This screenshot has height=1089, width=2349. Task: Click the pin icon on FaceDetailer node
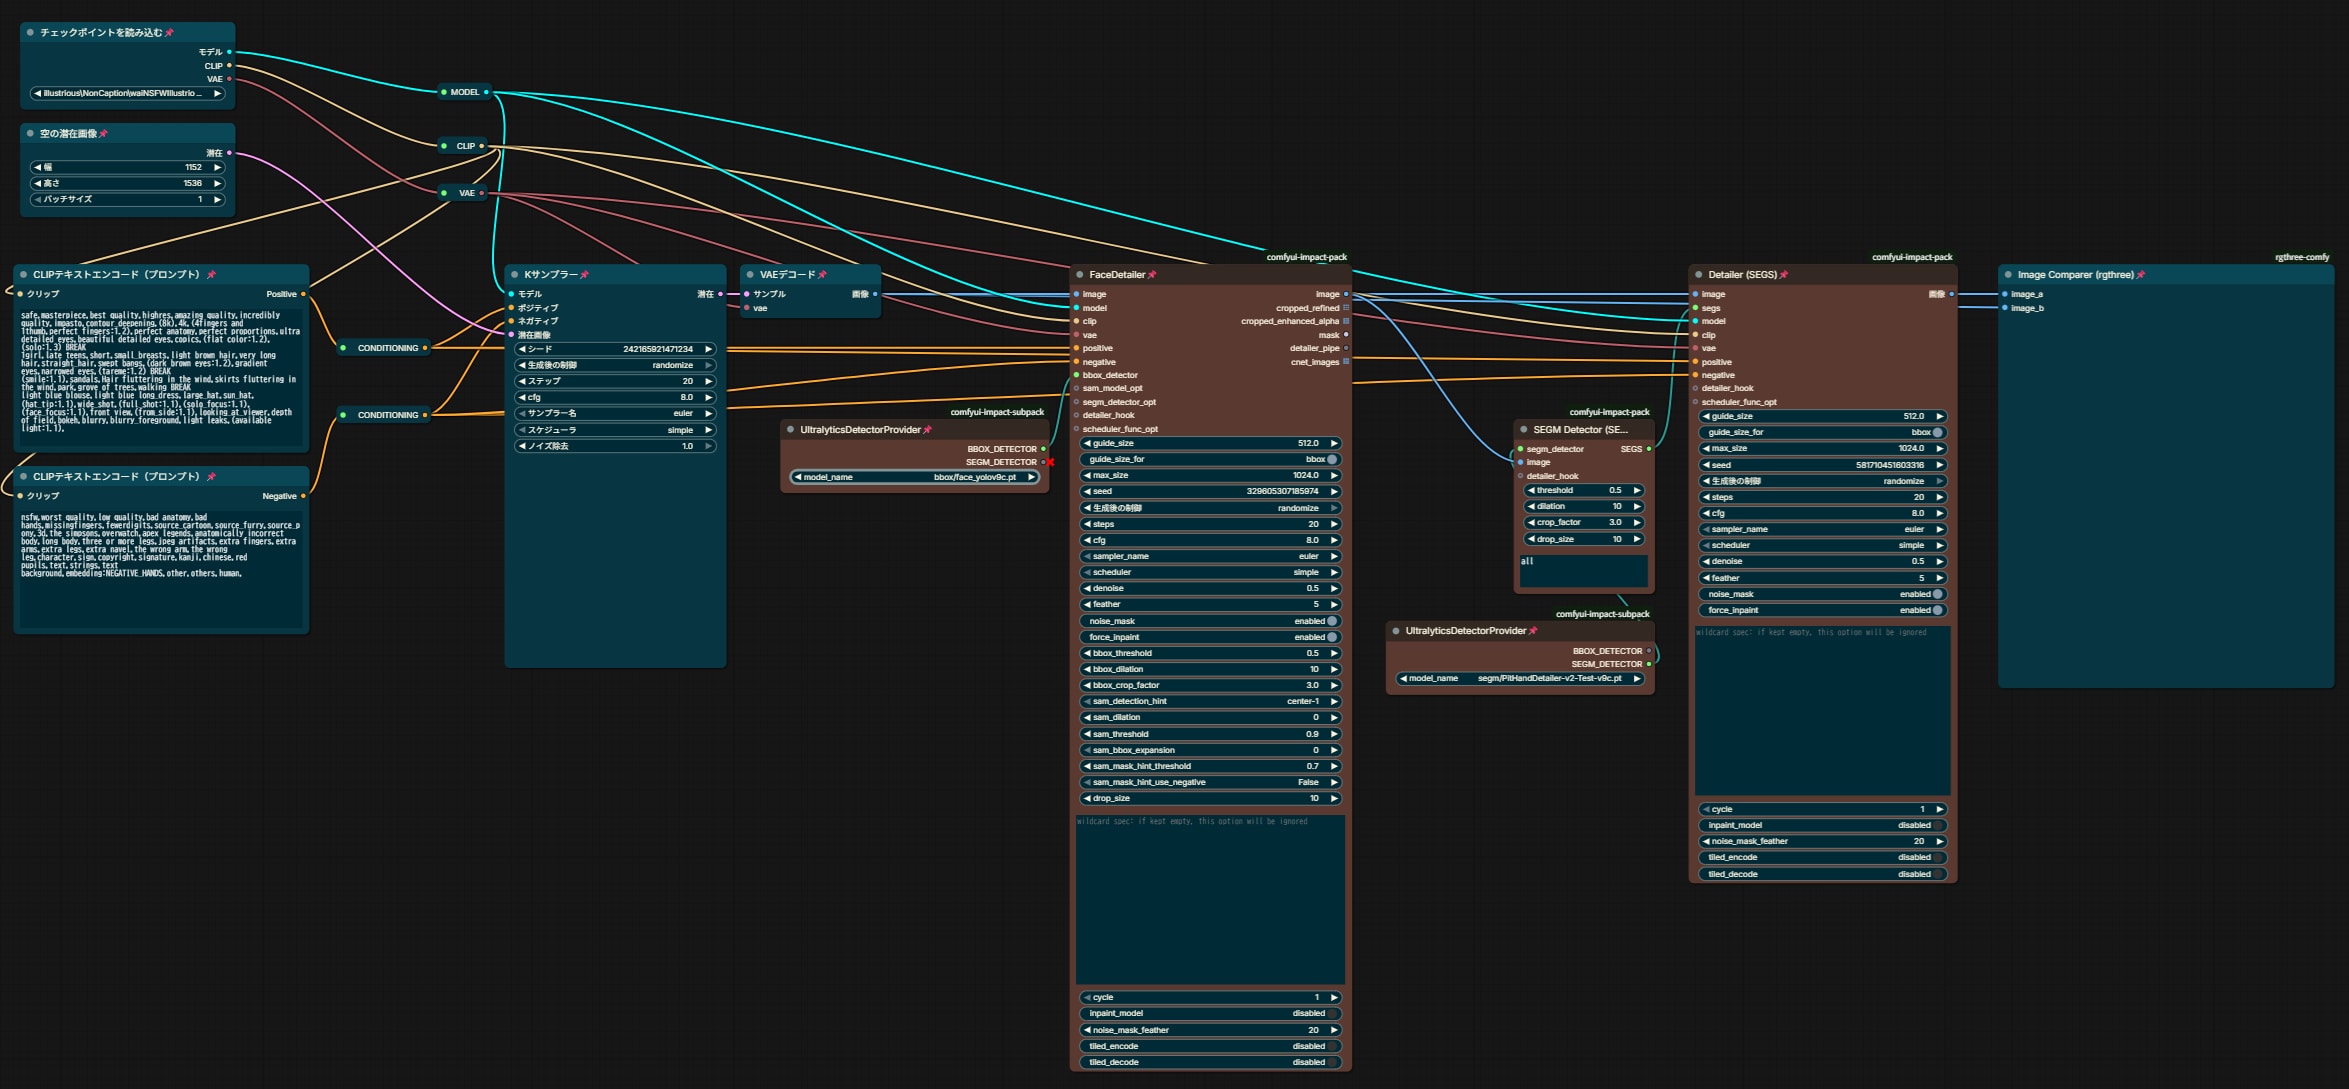(1152, 275)
